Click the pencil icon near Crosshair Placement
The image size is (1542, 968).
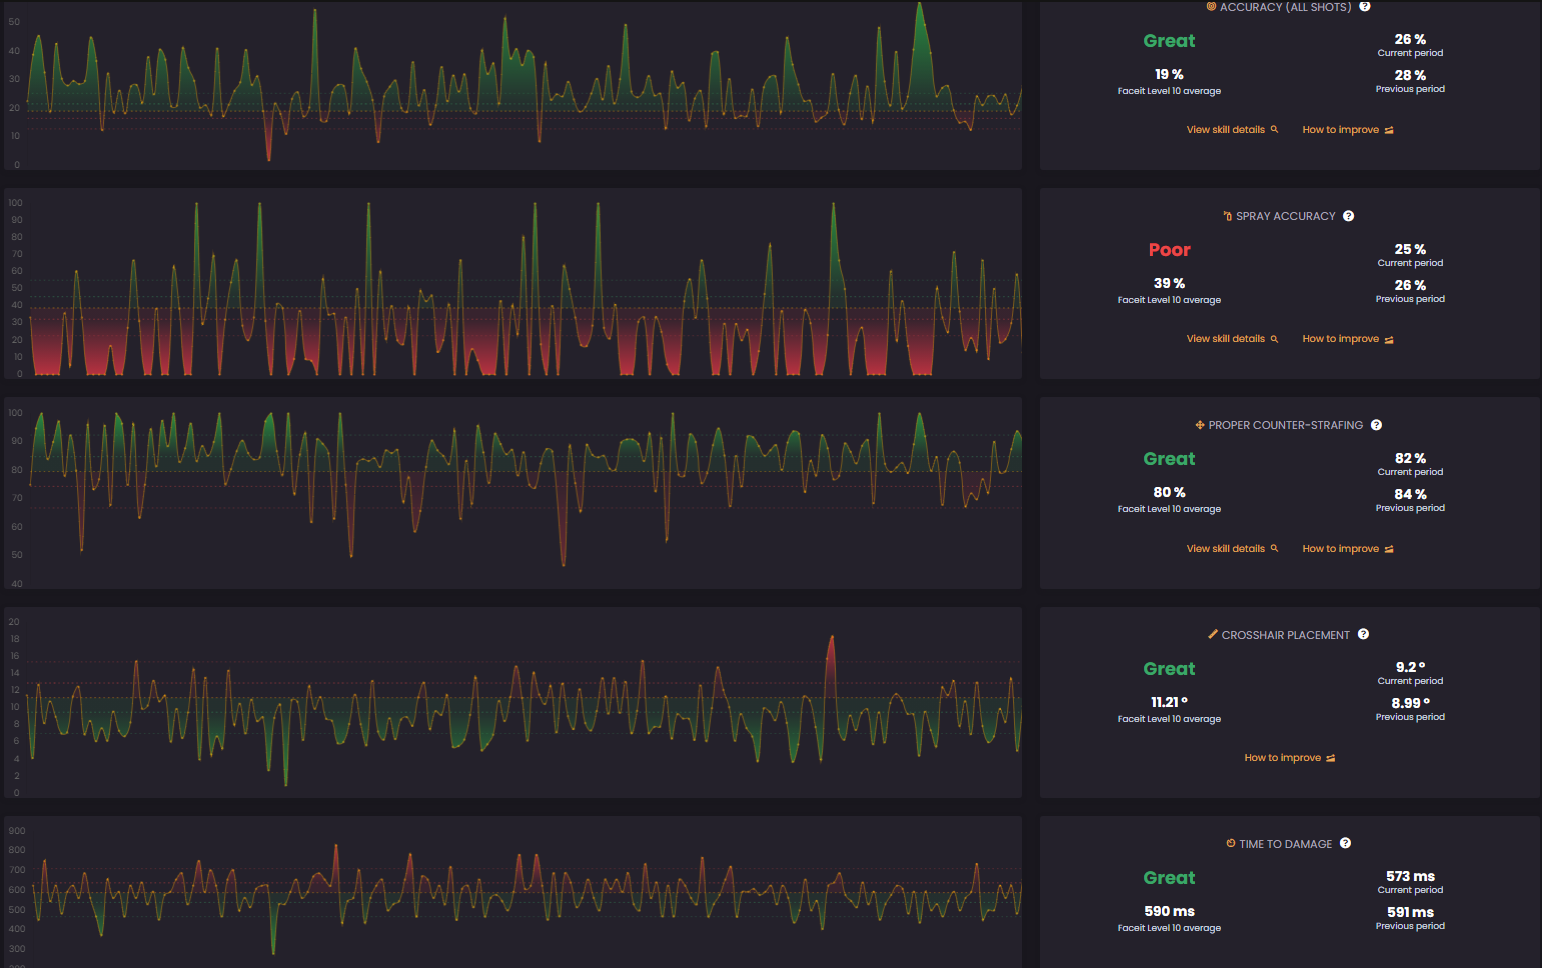point(1213,634)
